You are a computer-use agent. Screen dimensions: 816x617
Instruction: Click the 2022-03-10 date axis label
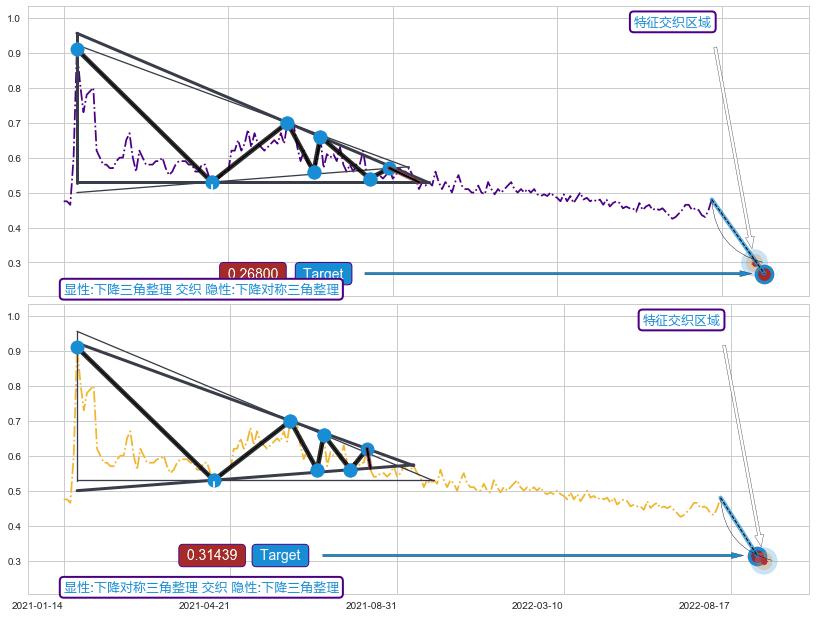click(x=537, y=605)
